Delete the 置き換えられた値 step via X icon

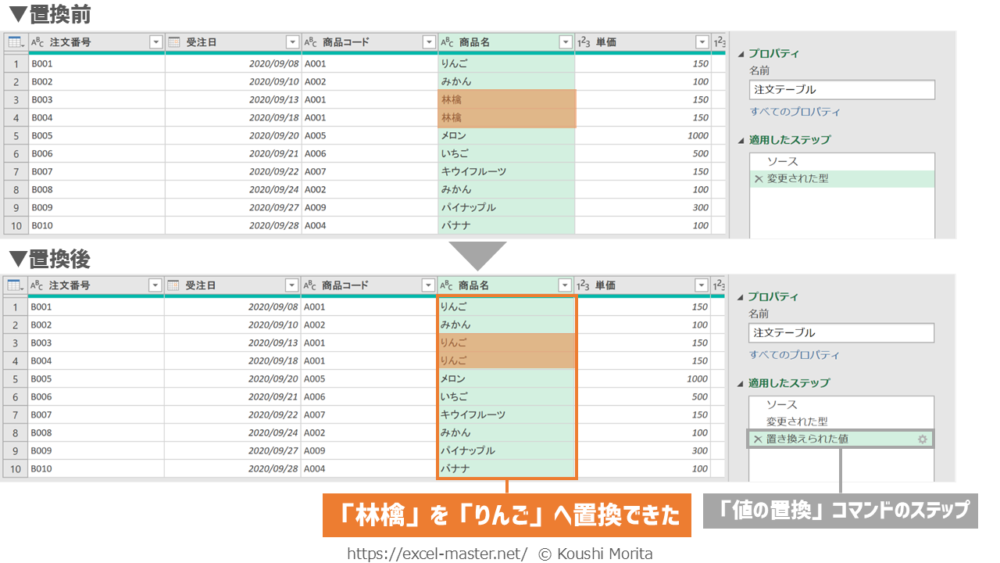point(757,439)
